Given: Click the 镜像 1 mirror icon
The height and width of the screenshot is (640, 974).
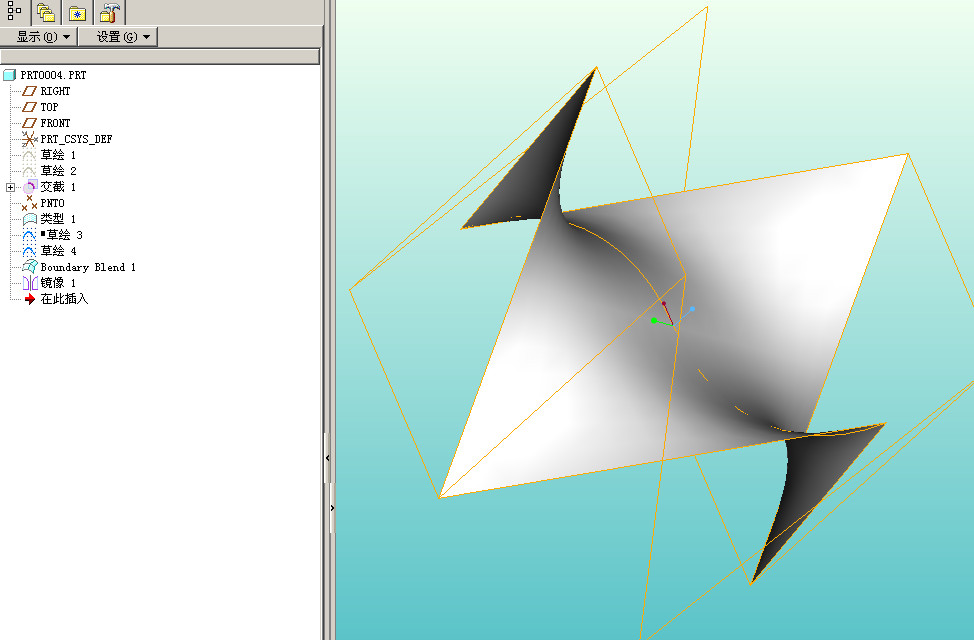Looking at the screenshot, I should tap(30, 283).
